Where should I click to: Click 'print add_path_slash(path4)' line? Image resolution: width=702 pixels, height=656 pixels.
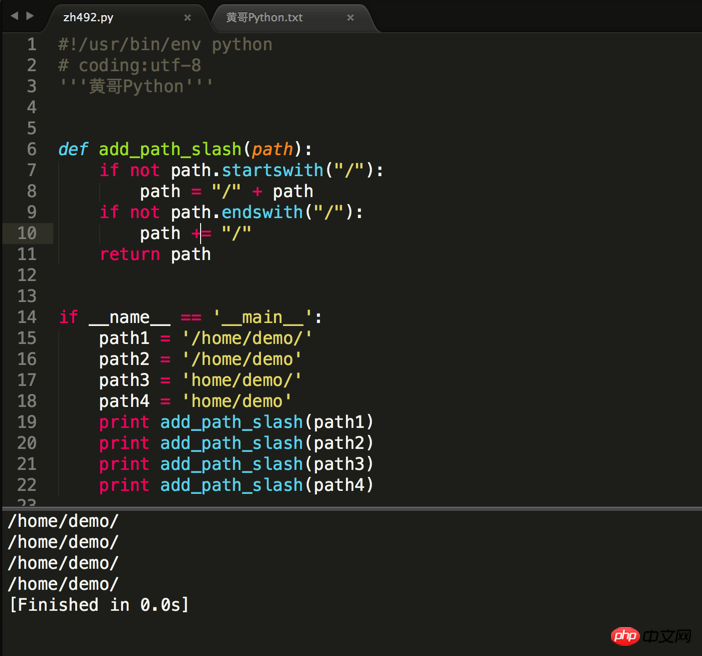(236, 485)
